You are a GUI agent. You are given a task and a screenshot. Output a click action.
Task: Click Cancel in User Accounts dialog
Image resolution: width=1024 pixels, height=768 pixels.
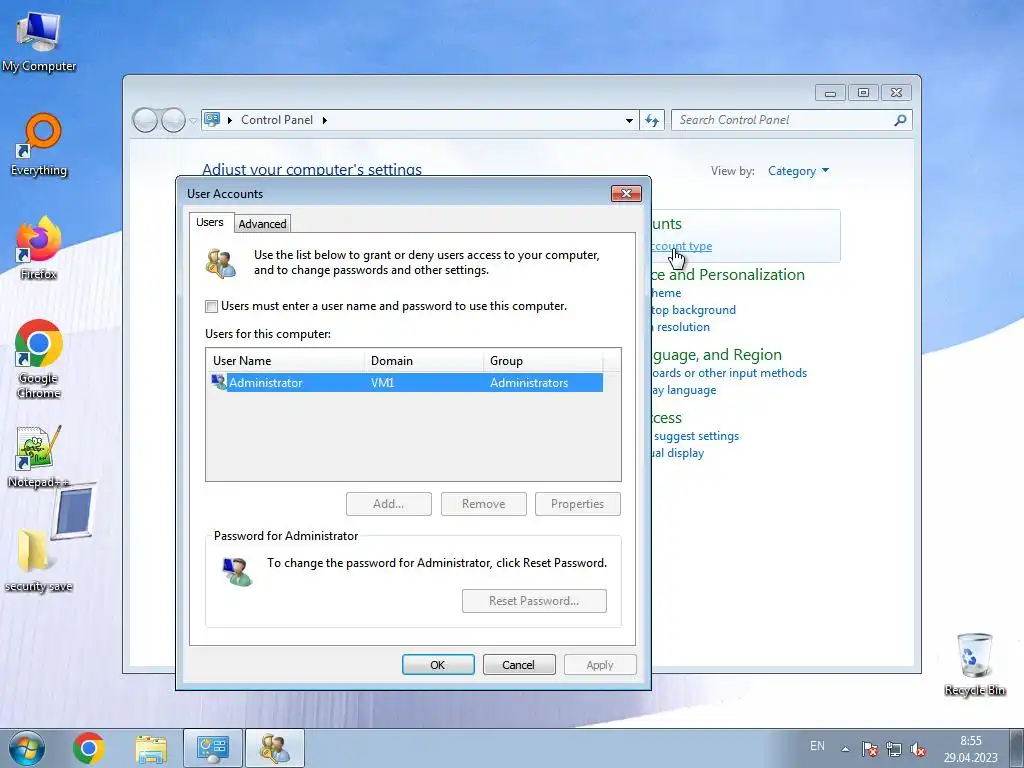[x=519, y=665]
